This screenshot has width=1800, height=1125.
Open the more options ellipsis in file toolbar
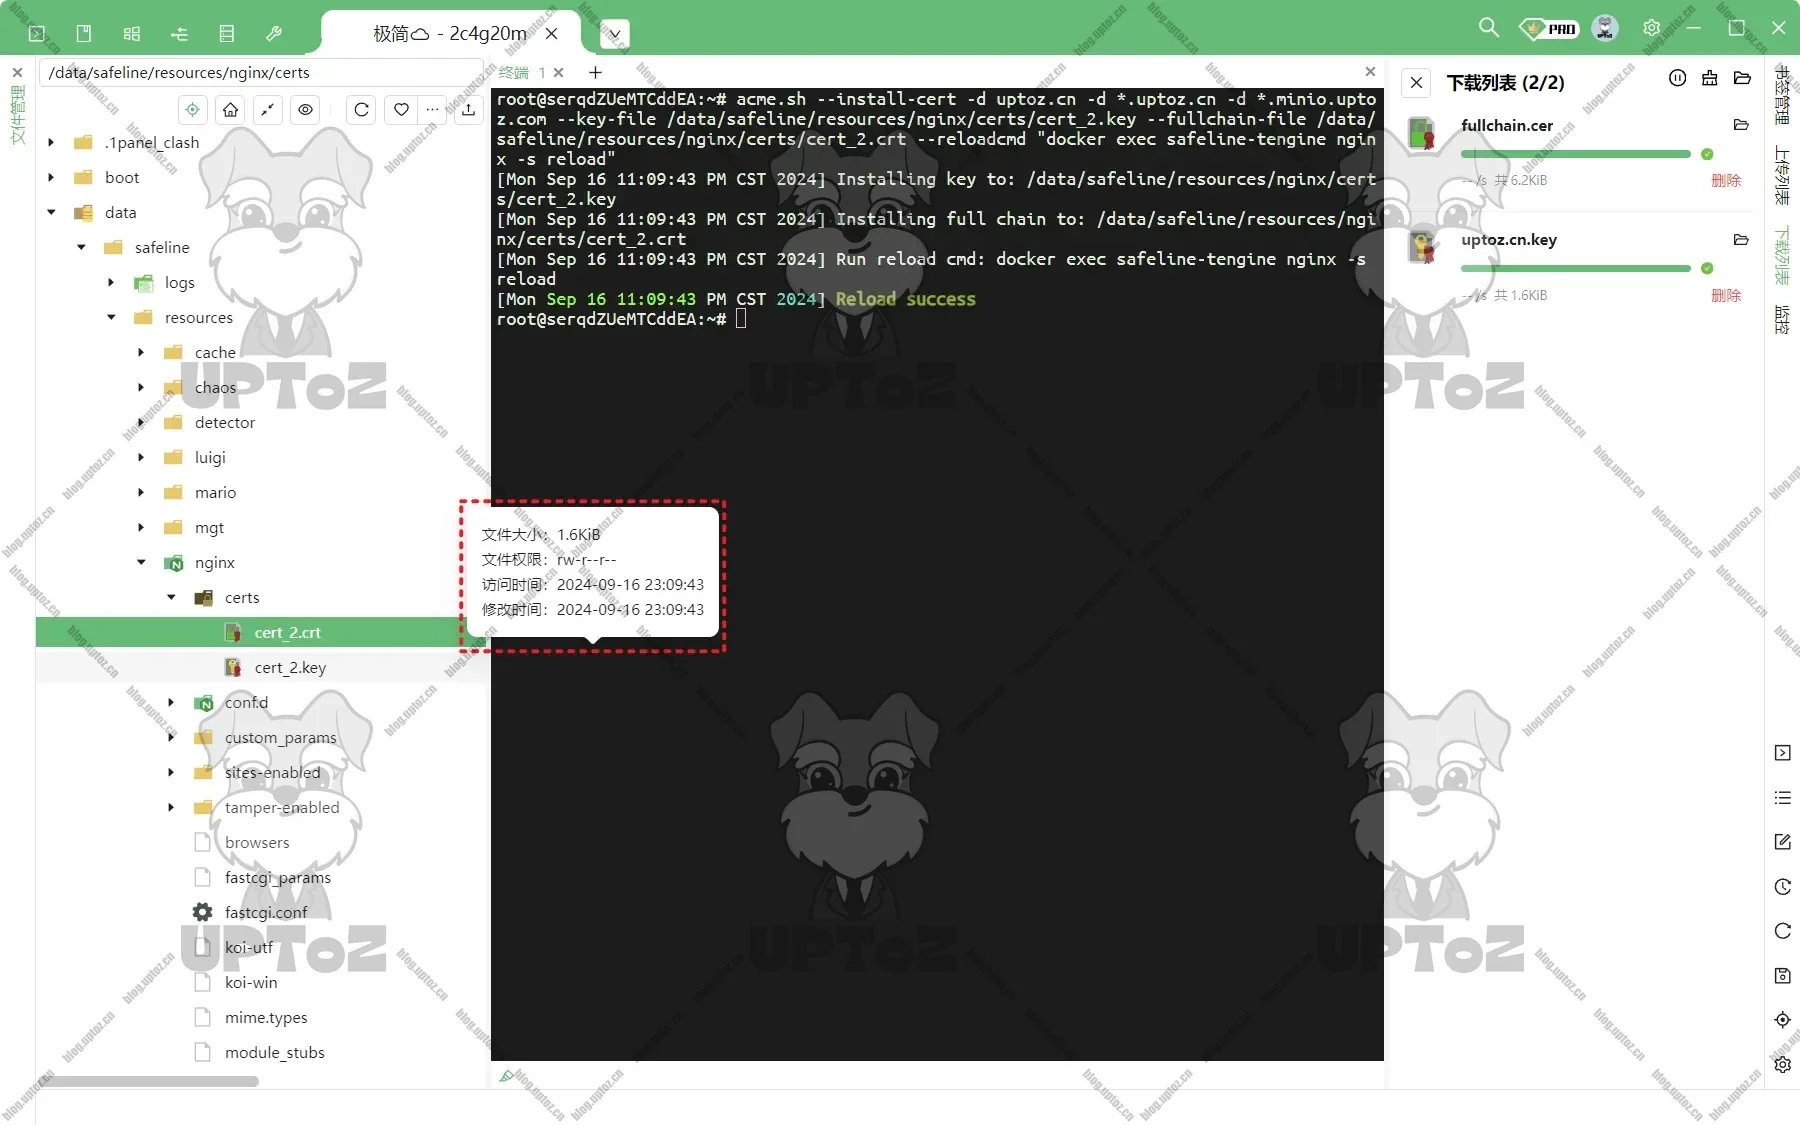pyautogui.click(x=433, y=110)
